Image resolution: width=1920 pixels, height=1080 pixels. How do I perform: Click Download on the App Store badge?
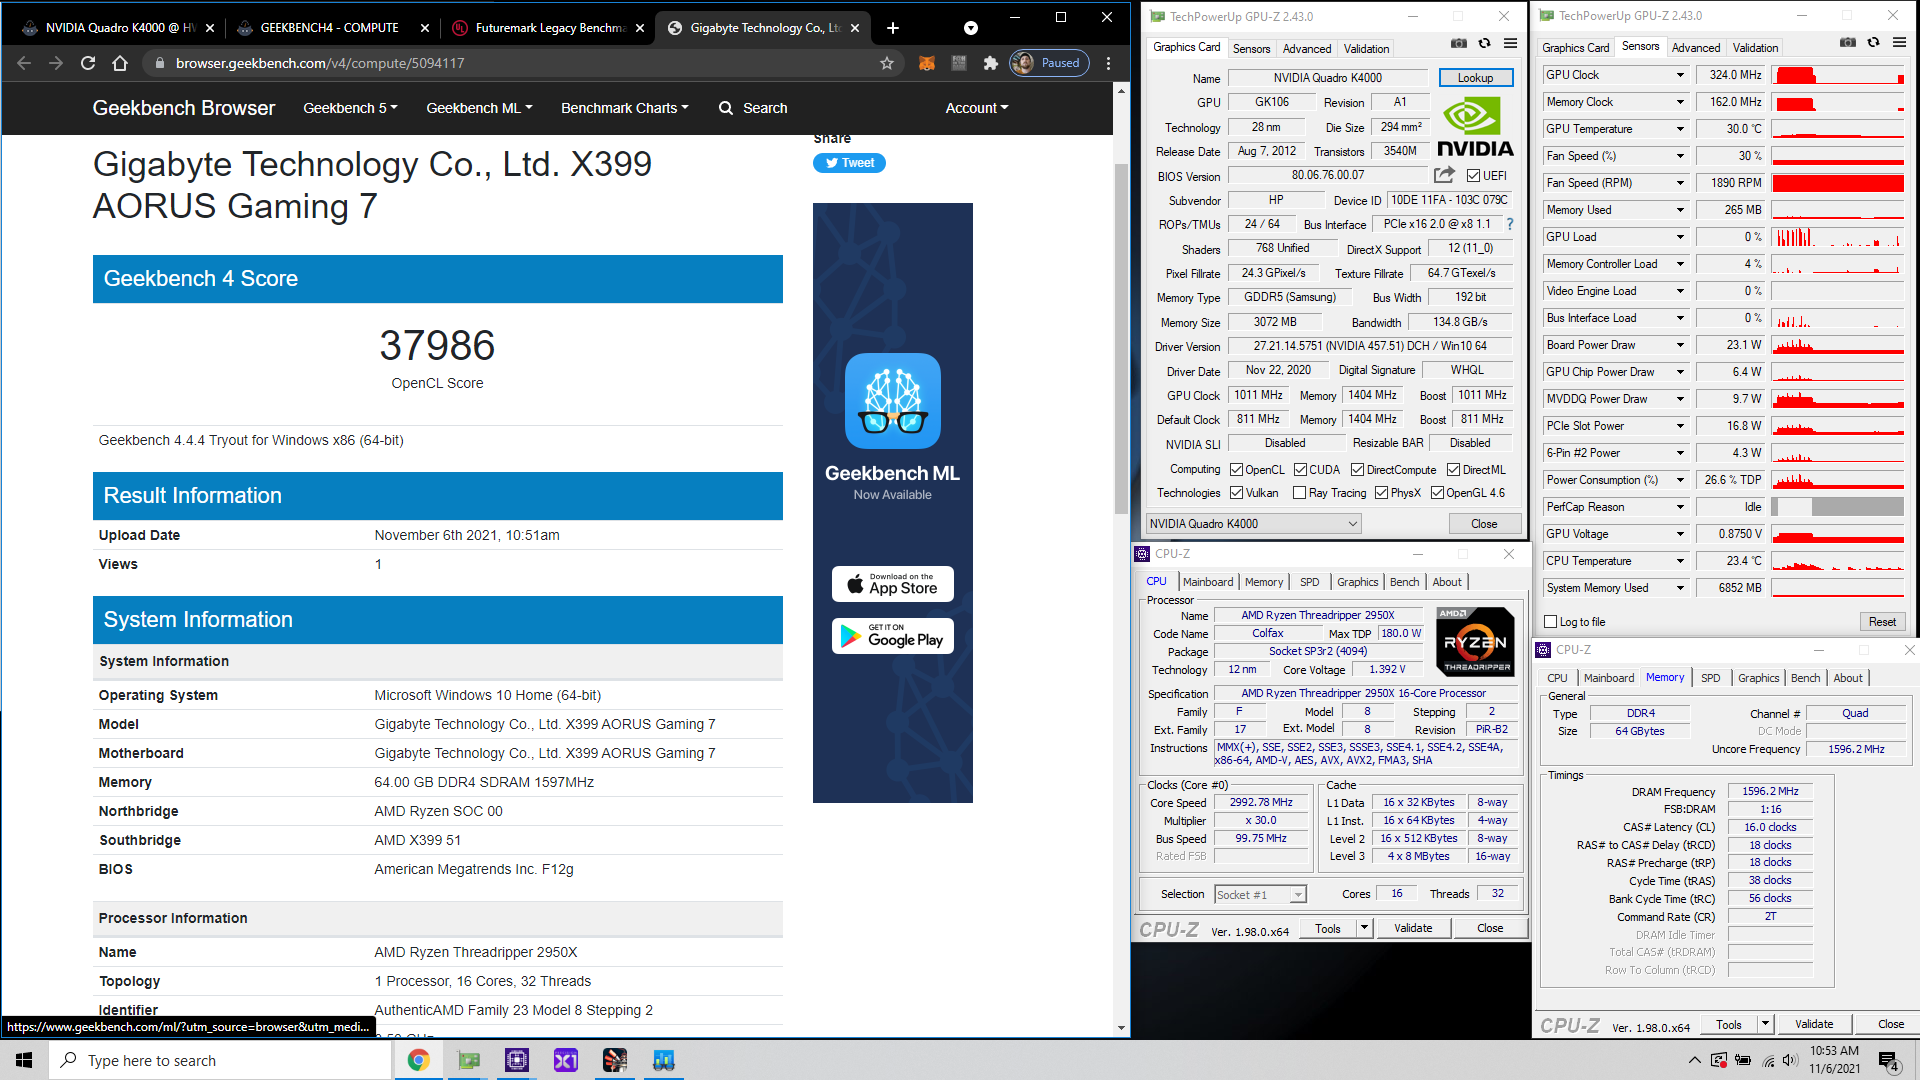(x=892, y=584)
